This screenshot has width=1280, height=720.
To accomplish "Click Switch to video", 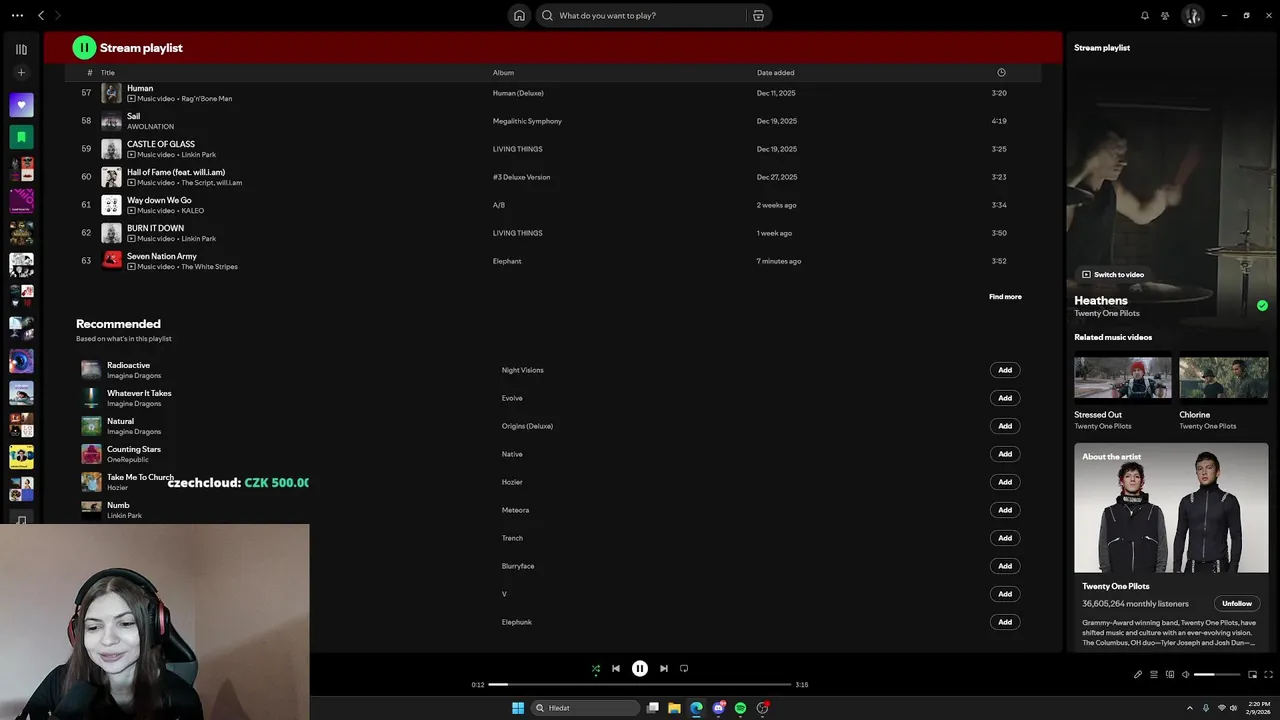I will [1113, 274].
